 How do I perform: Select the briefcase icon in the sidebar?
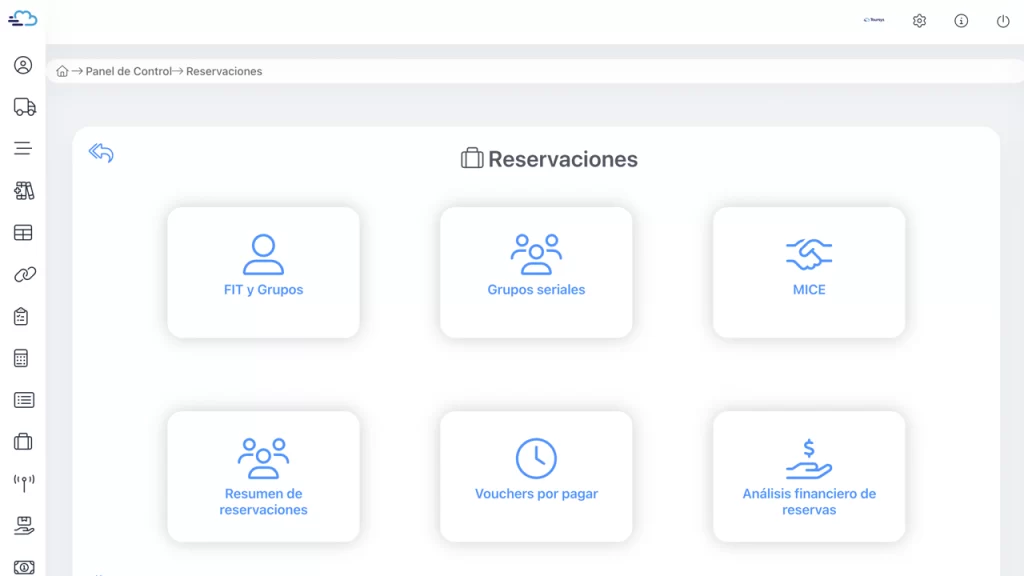click(x=22, y=441)
